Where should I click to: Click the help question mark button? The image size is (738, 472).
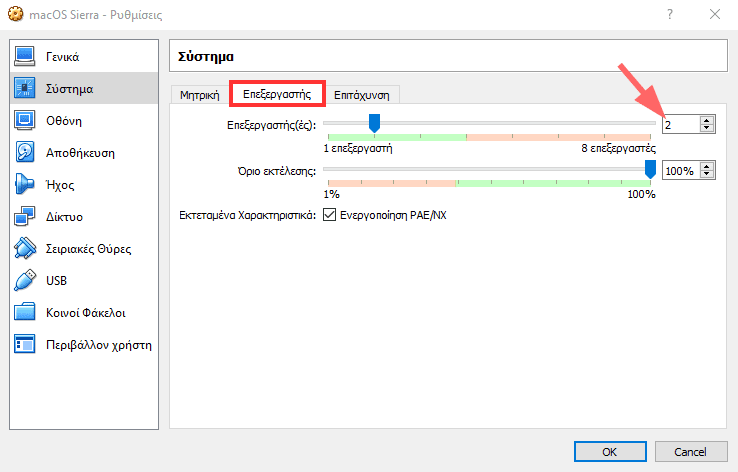(670, 14)
